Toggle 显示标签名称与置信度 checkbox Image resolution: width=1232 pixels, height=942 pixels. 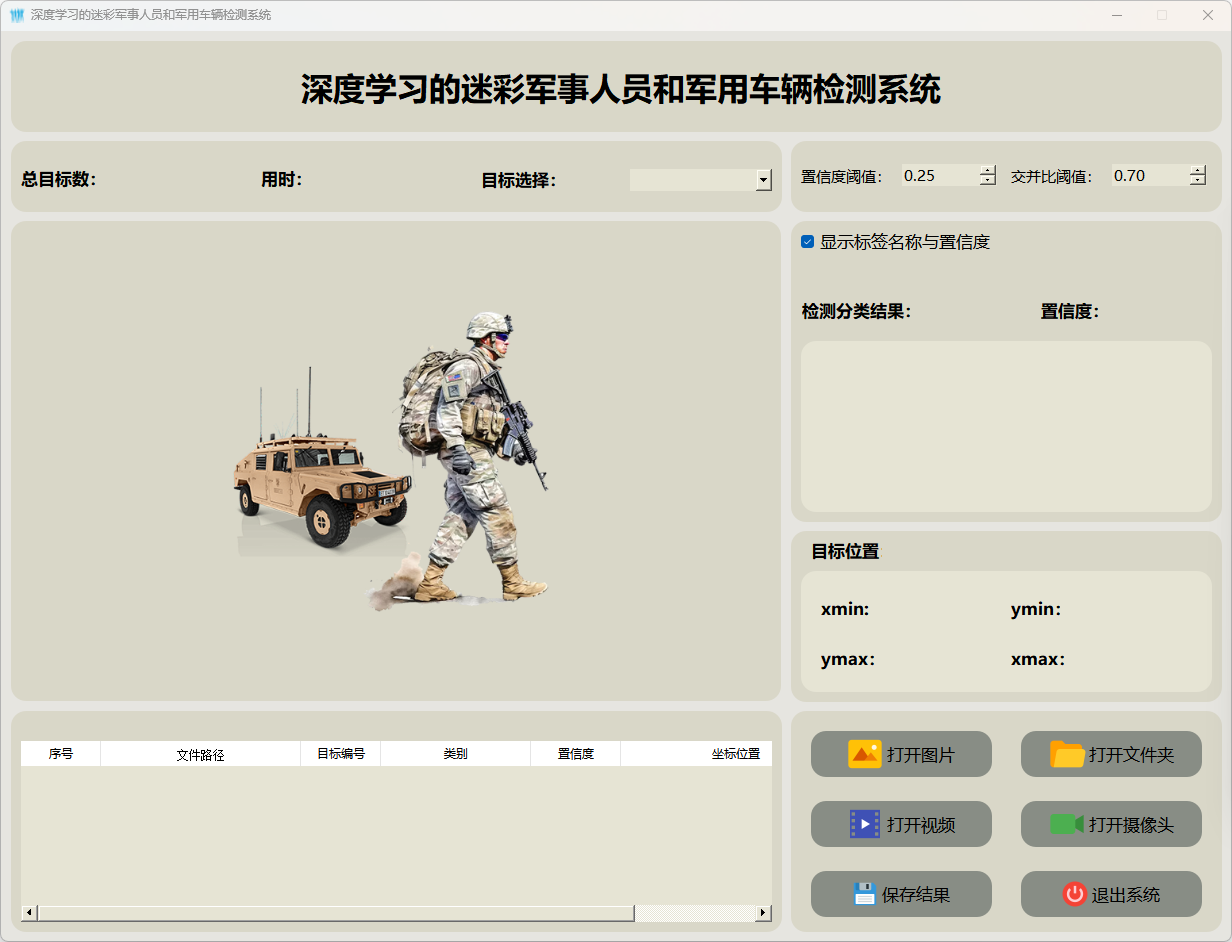808,242
